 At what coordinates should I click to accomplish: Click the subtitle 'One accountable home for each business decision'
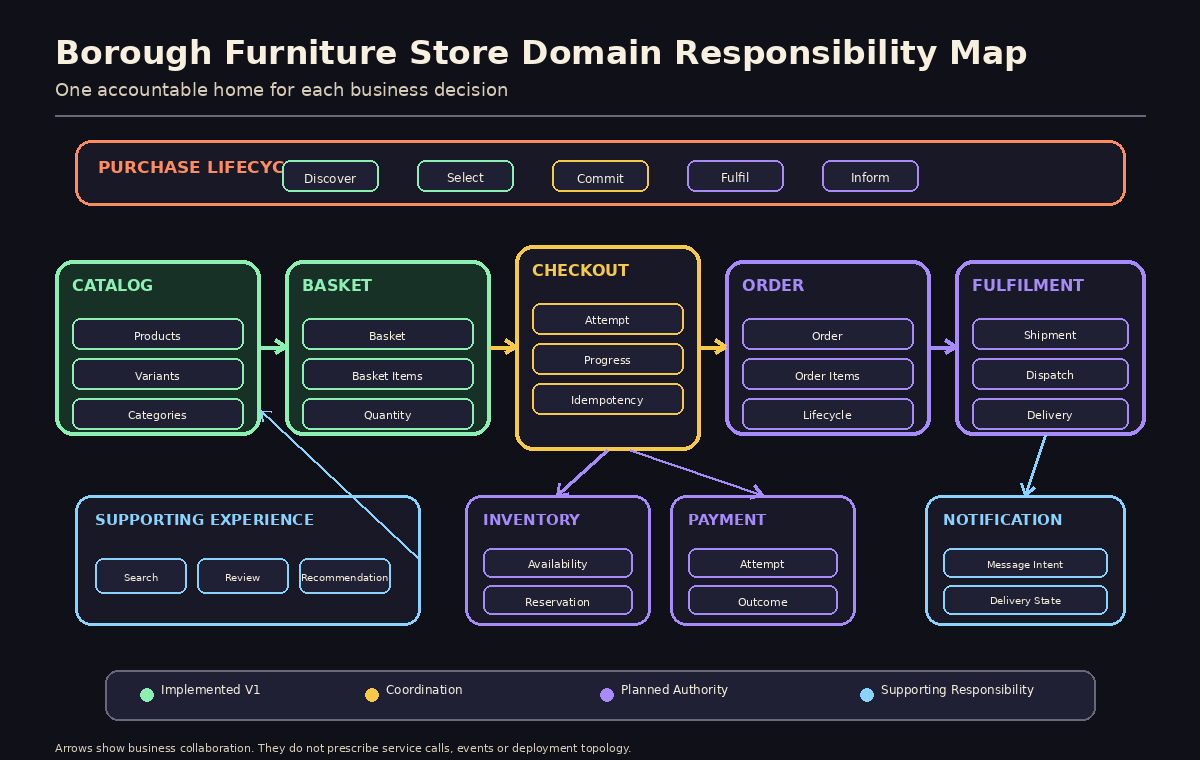click(x=281, y=90)
